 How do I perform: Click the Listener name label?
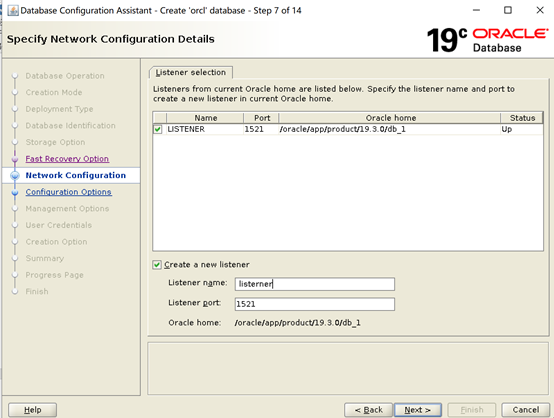point(198,283)
